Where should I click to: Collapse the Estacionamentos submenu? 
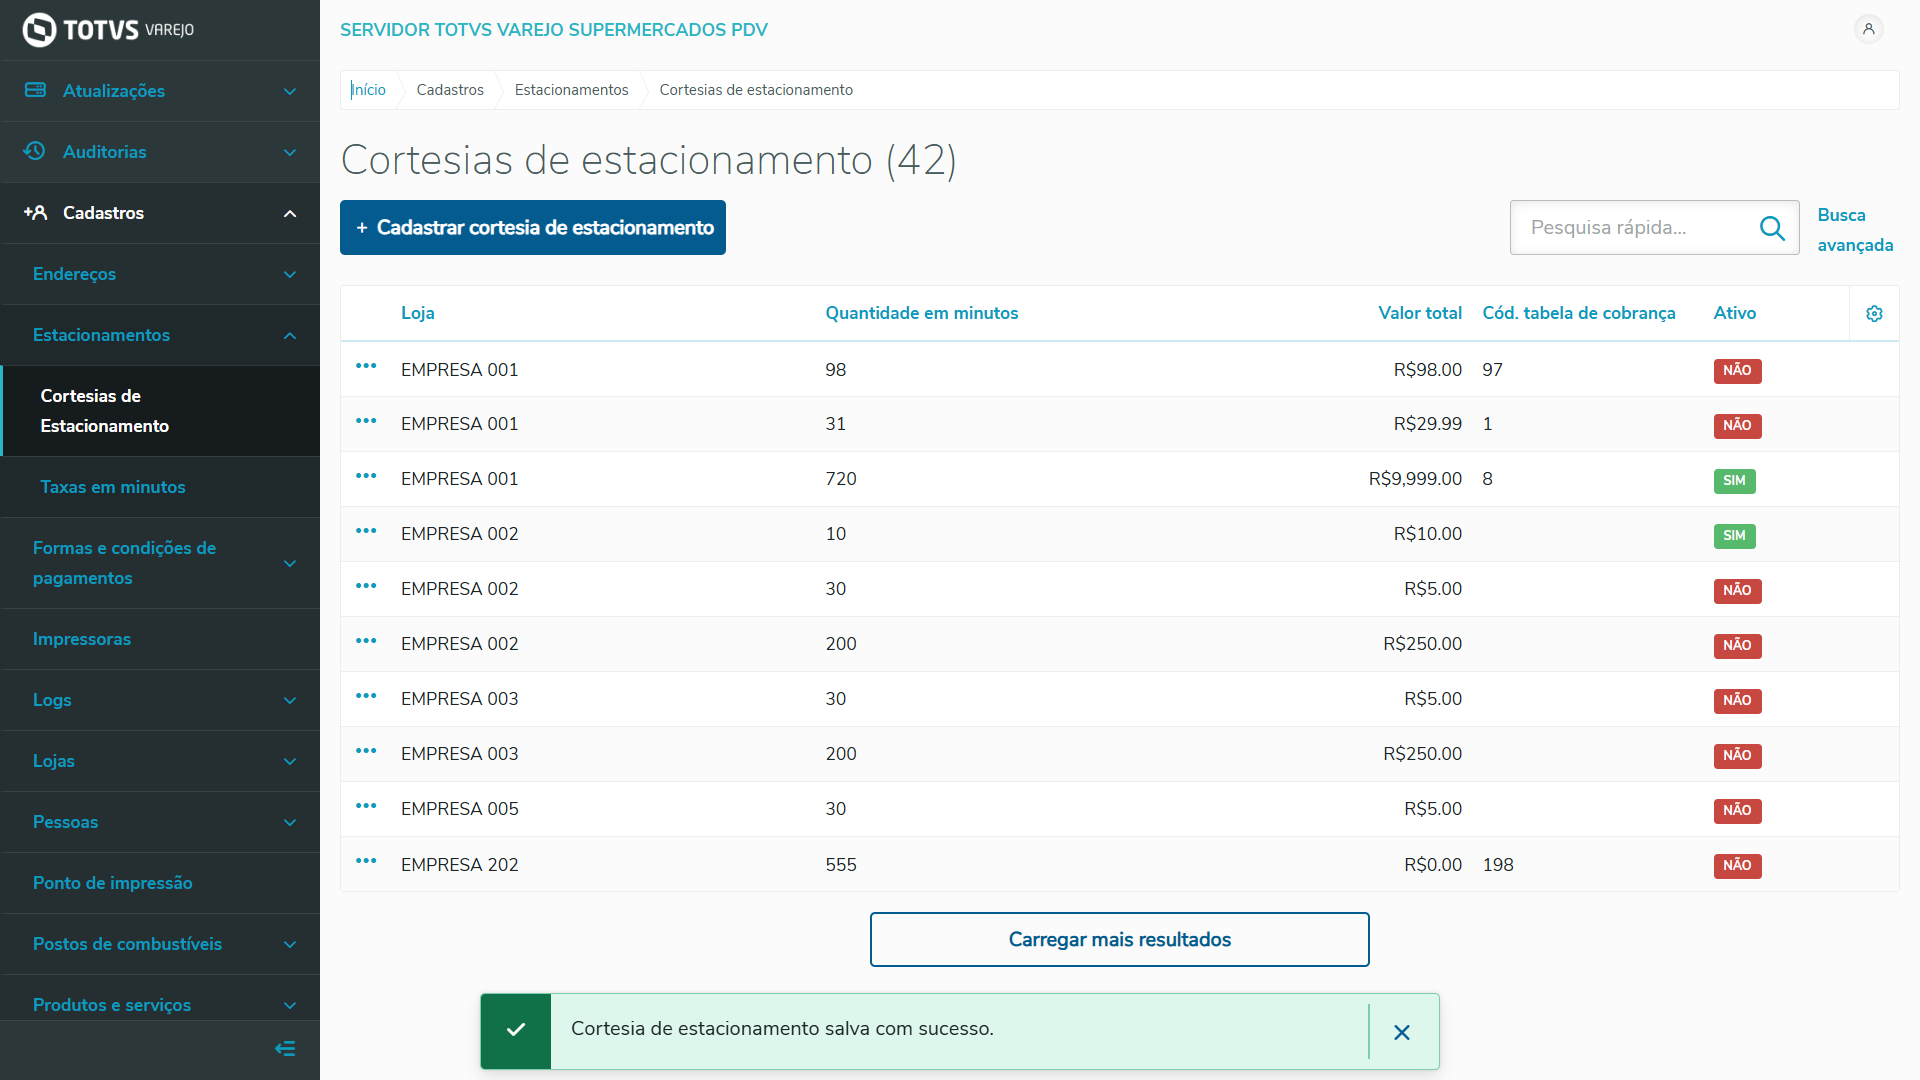pos(289,335)
